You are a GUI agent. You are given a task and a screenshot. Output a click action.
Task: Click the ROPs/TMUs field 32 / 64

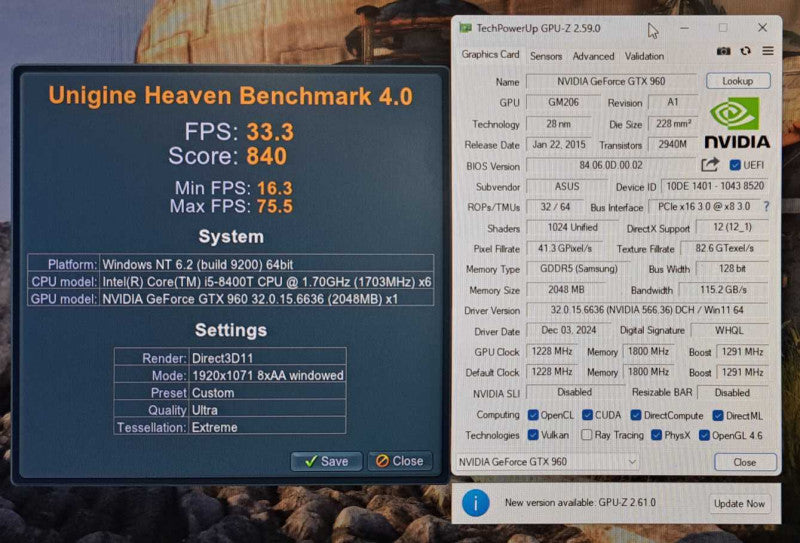[x=555, y=207]
